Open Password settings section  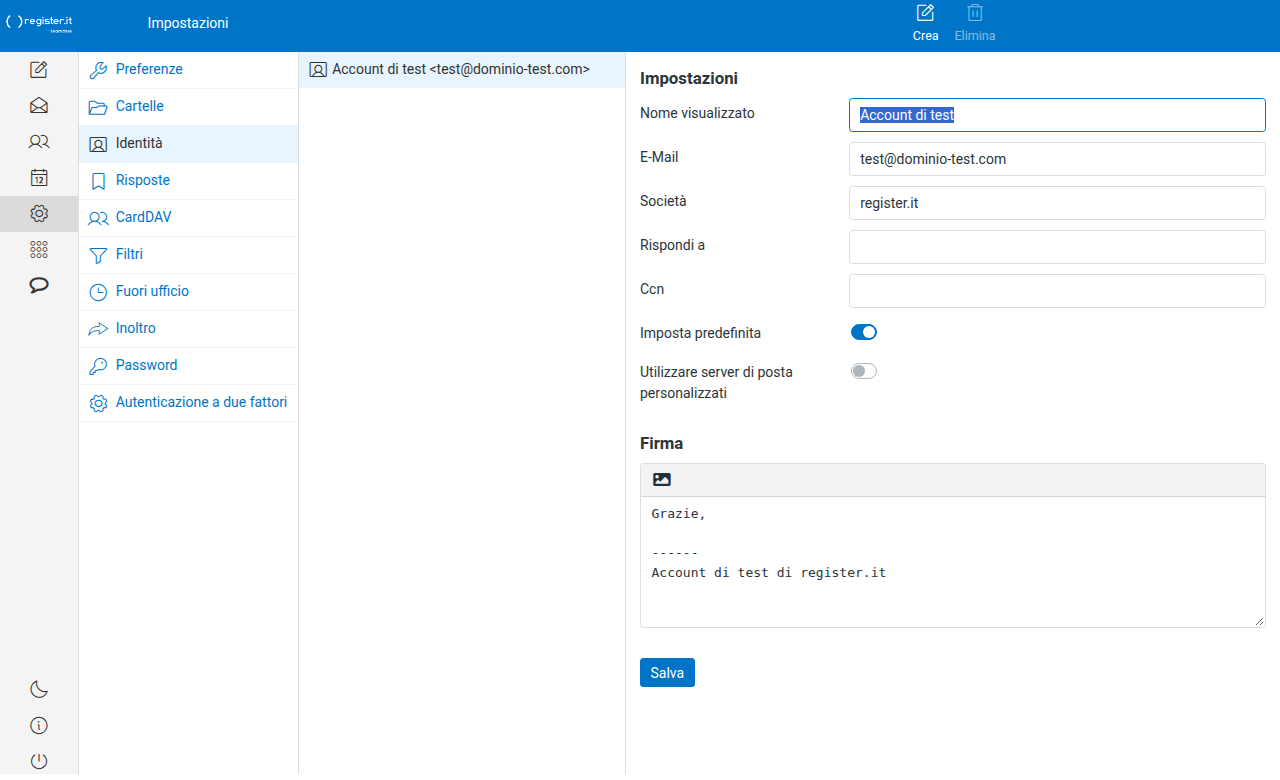189,366
